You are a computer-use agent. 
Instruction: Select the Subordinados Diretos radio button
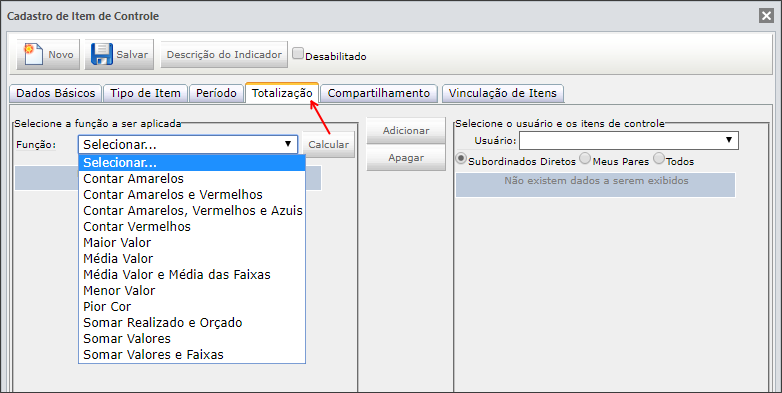tap(461, 159)
